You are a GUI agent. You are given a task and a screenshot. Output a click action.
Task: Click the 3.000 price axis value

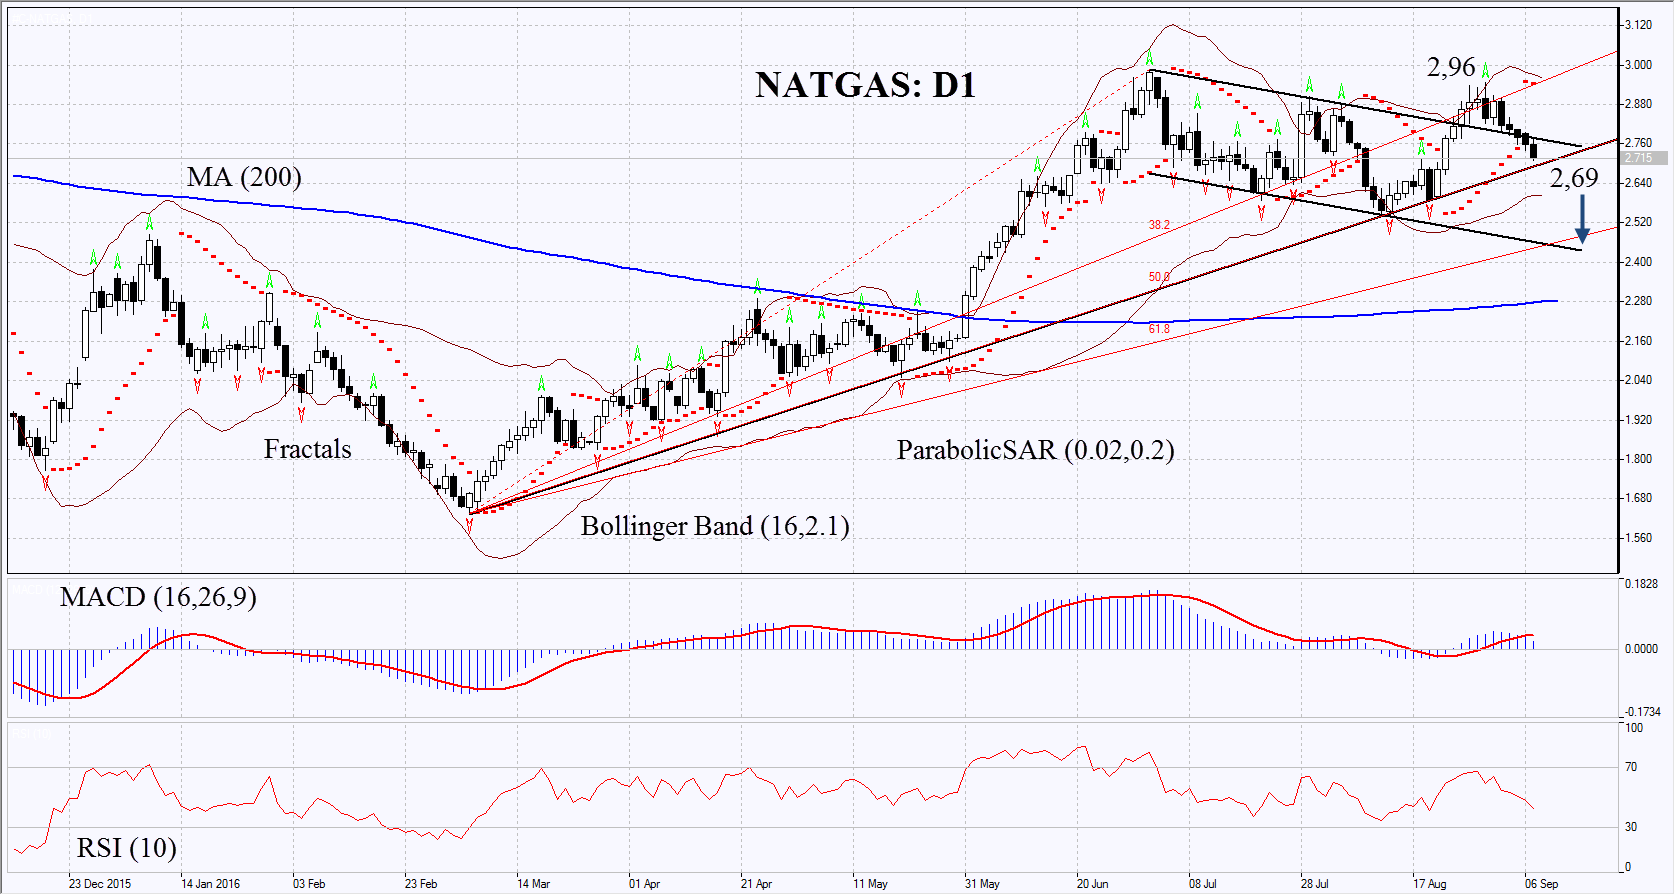(1638, 65)
